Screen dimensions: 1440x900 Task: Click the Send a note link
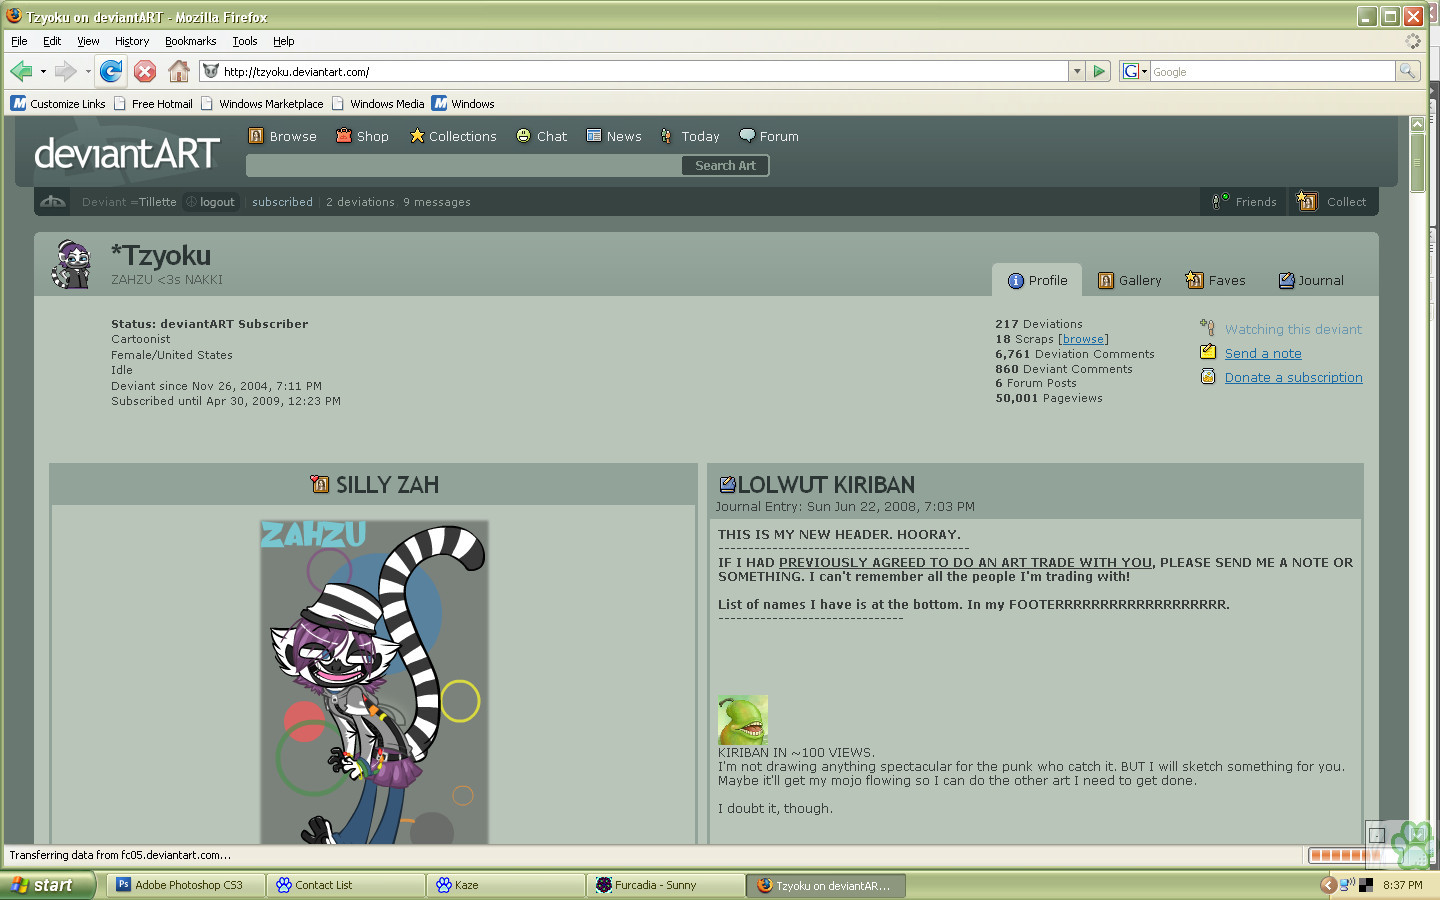coord(1263,353)
